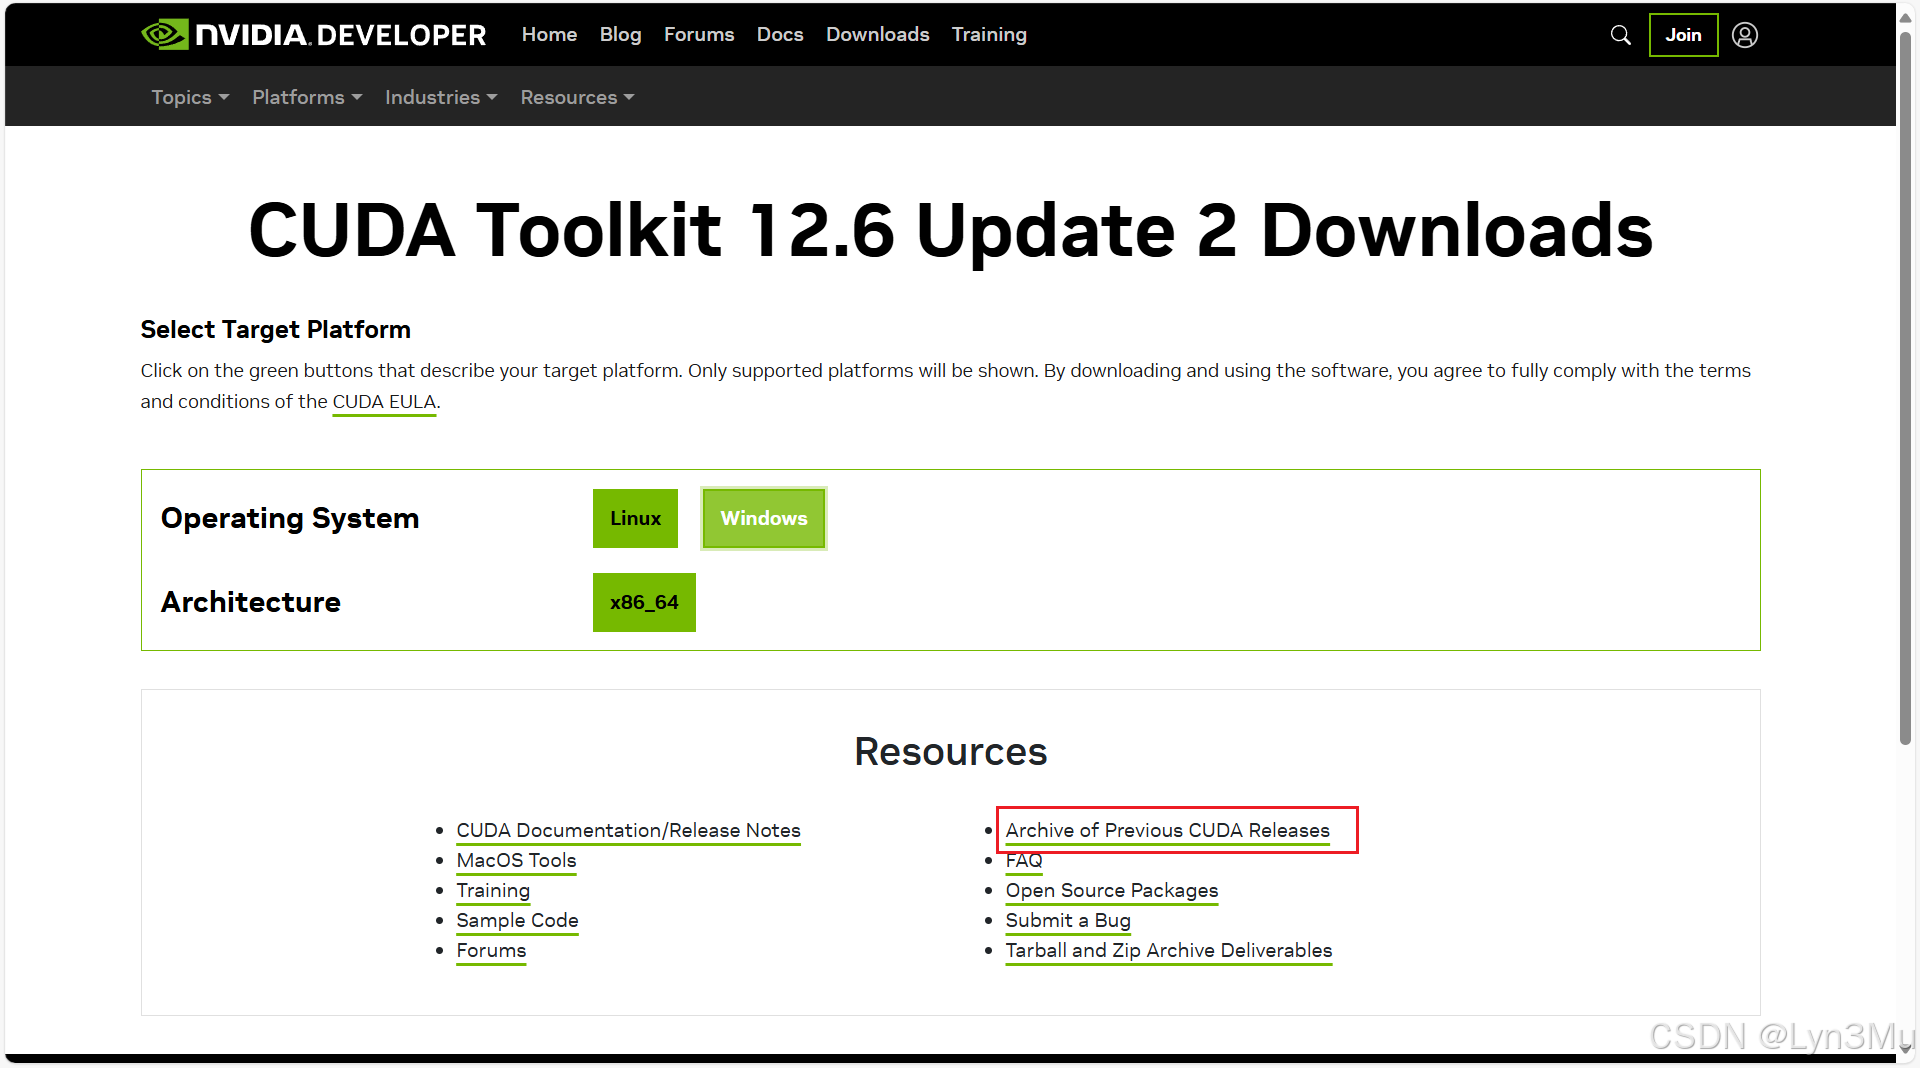Open CUDA Documentation/Release Notes link
1920x1068 pixels.
[x=628, y=830]
